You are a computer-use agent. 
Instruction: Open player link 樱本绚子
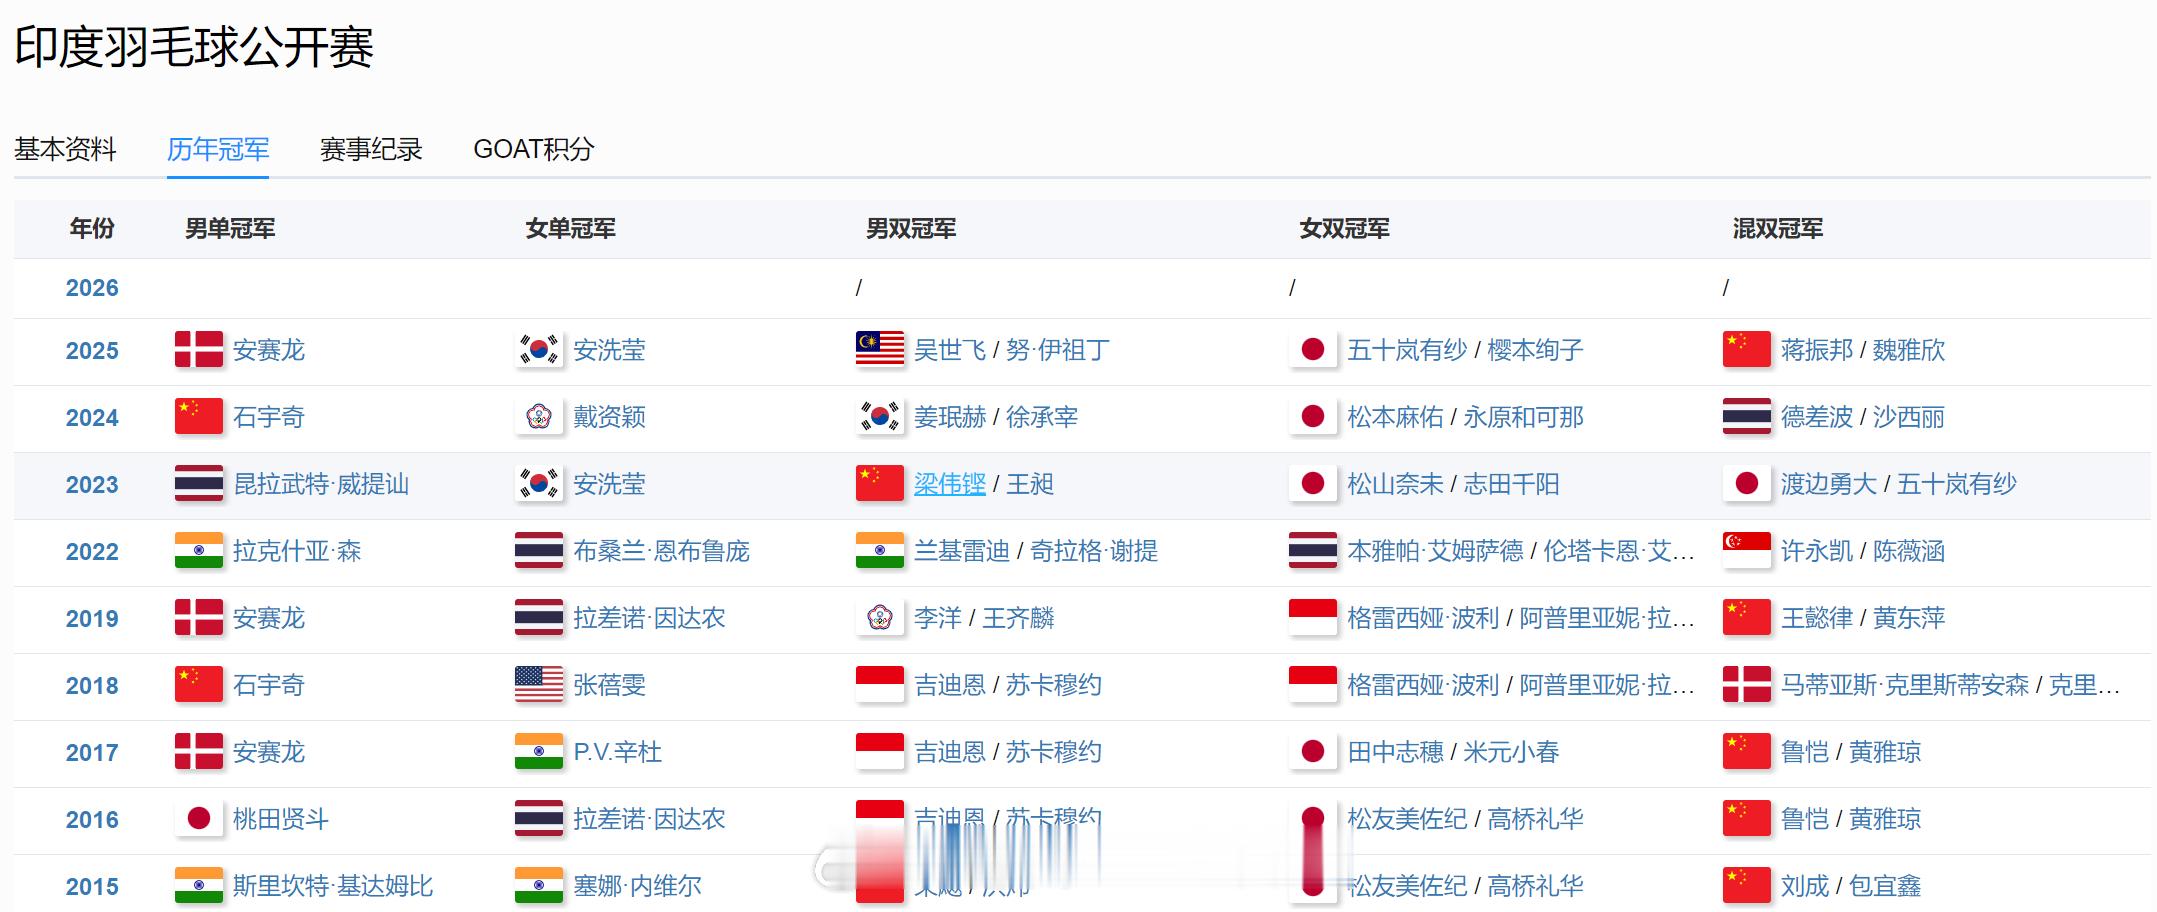[1536, 350]
